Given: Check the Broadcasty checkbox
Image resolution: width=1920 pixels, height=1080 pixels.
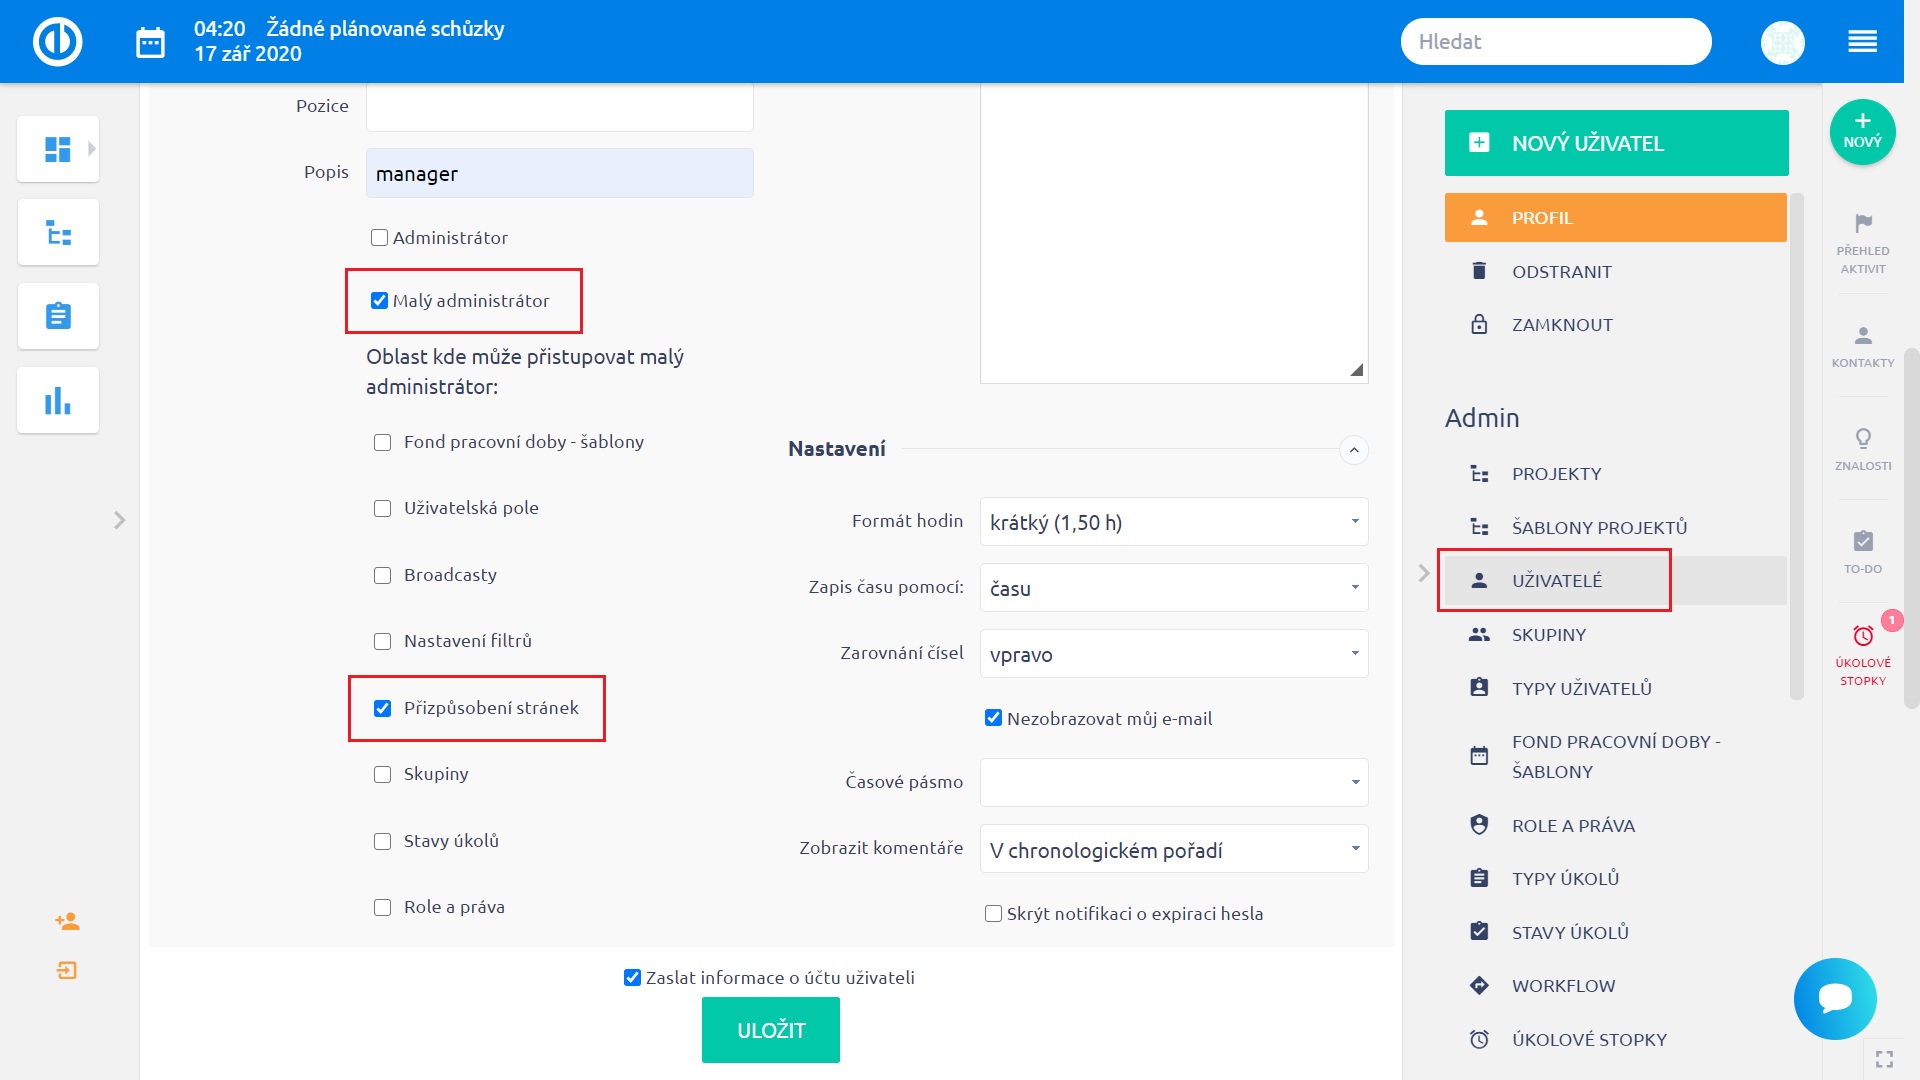Looking at the screenshot, I should [x=382, y=575].
